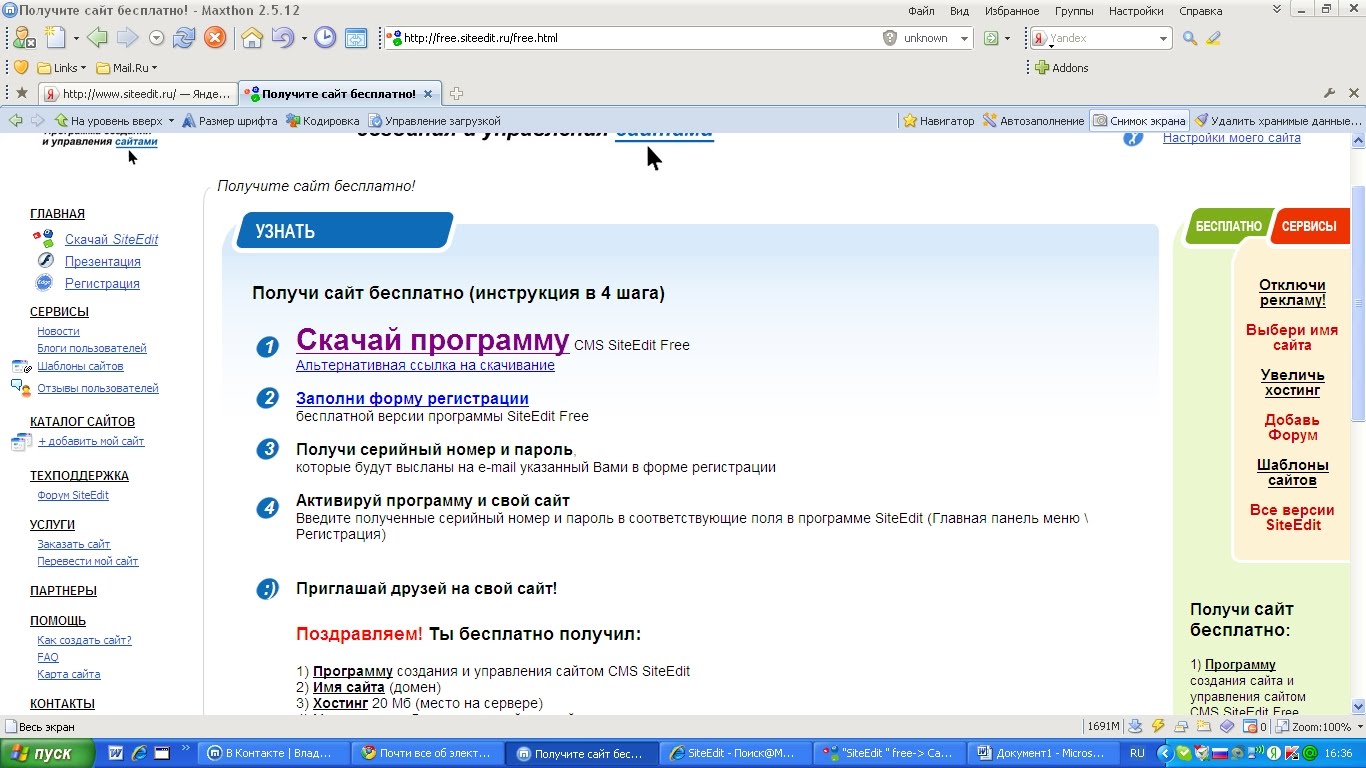Open the Настройки menu
The image size is (1366, 768).
click(1135, 11)
